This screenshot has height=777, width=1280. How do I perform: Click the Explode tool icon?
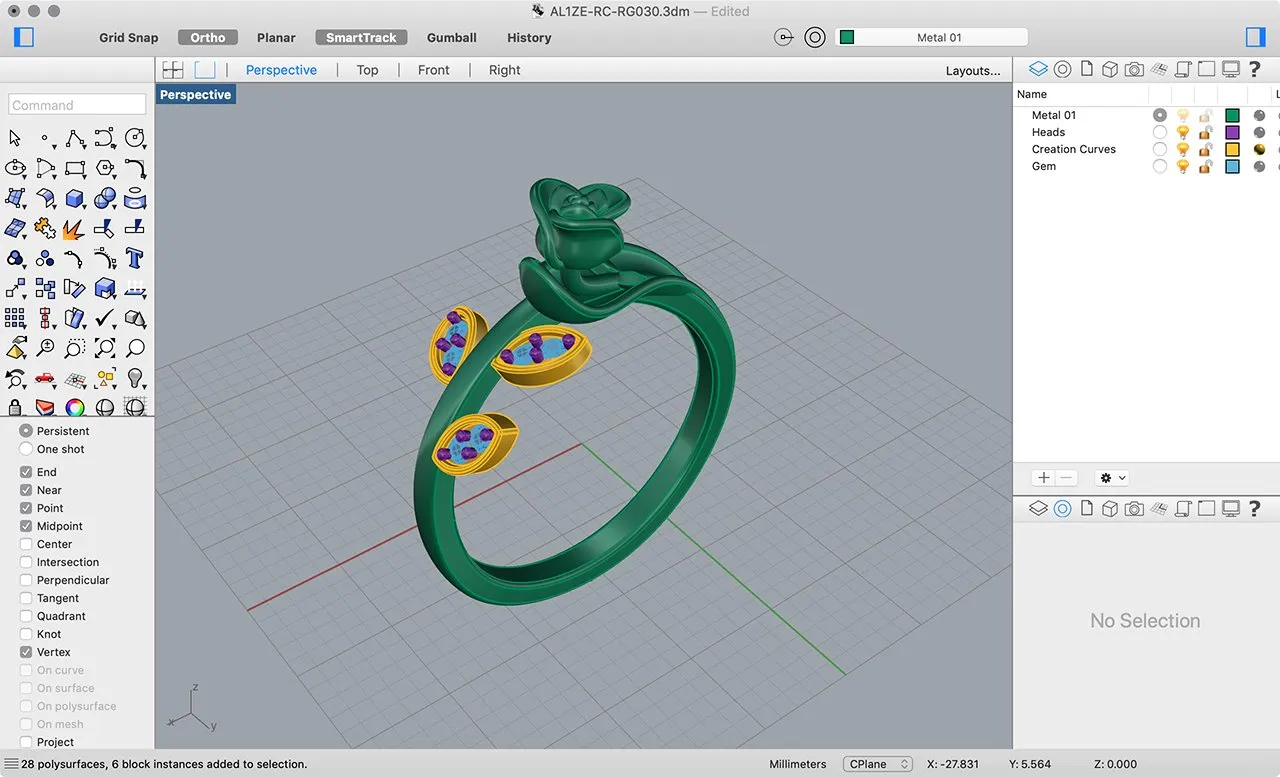75,228
